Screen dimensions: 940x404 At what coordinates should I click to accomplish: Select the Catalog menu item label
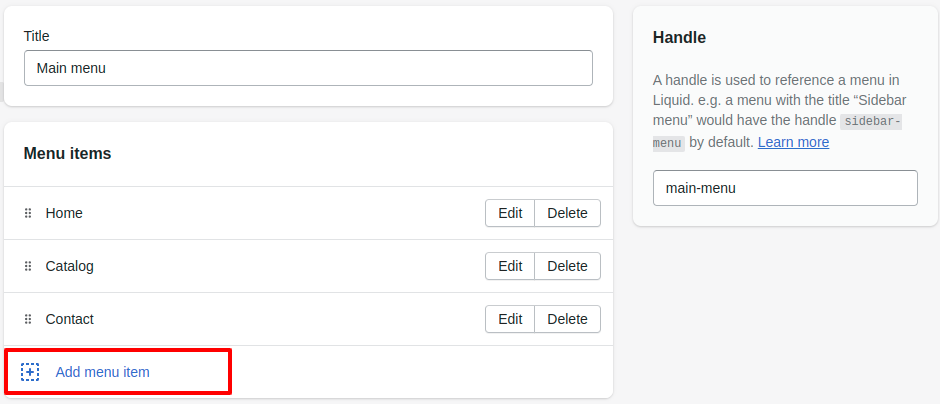click(x=69, y=266)
